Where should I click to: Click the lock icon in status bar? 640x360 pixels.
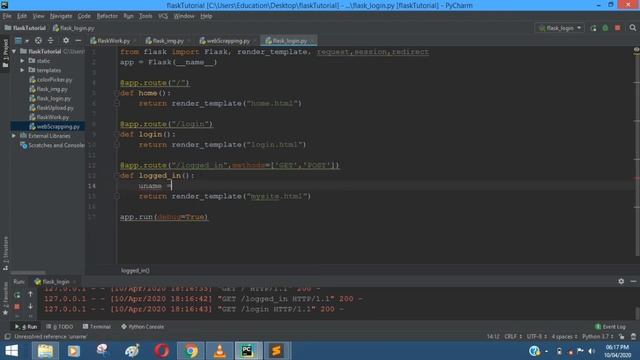[x=621, y=337]
